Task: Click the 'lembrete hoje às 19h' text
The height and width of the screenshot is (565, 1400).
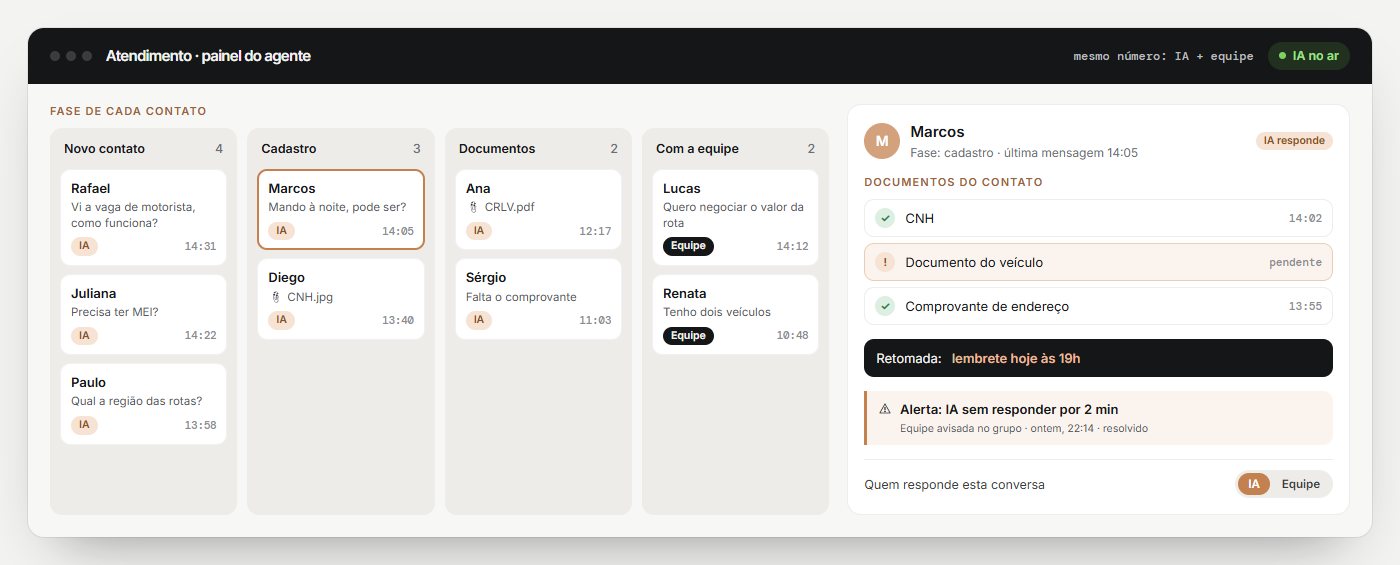Action: point(1016,358)
